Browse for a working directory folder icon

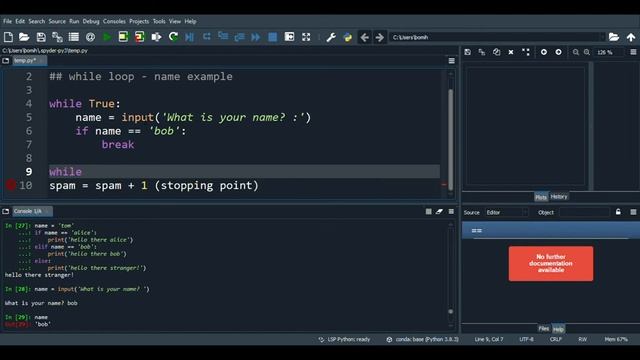pyautogui.click(x=614, y=37)
